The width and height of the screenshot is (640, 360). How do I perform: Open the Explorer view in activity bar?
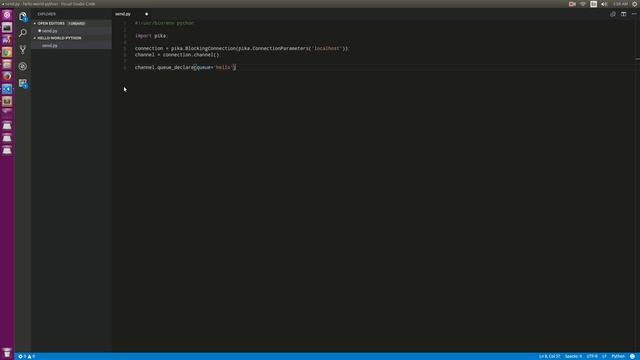coord(23,16)
